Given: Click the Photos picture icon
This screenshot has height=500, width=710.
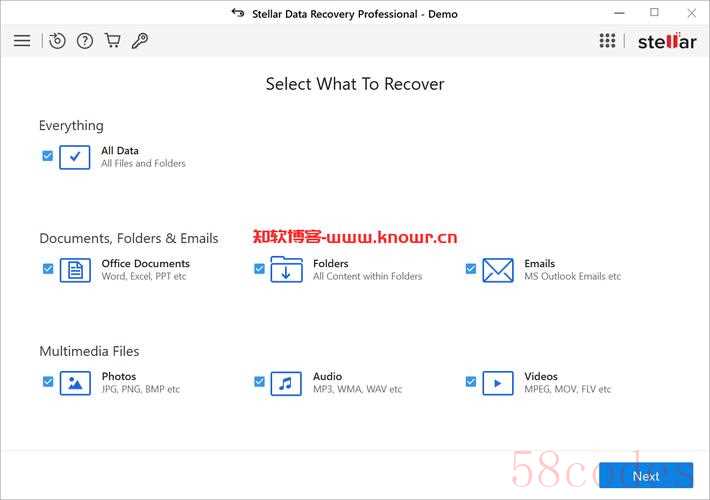Looking at the screenshot, I should tap(75, 383).
